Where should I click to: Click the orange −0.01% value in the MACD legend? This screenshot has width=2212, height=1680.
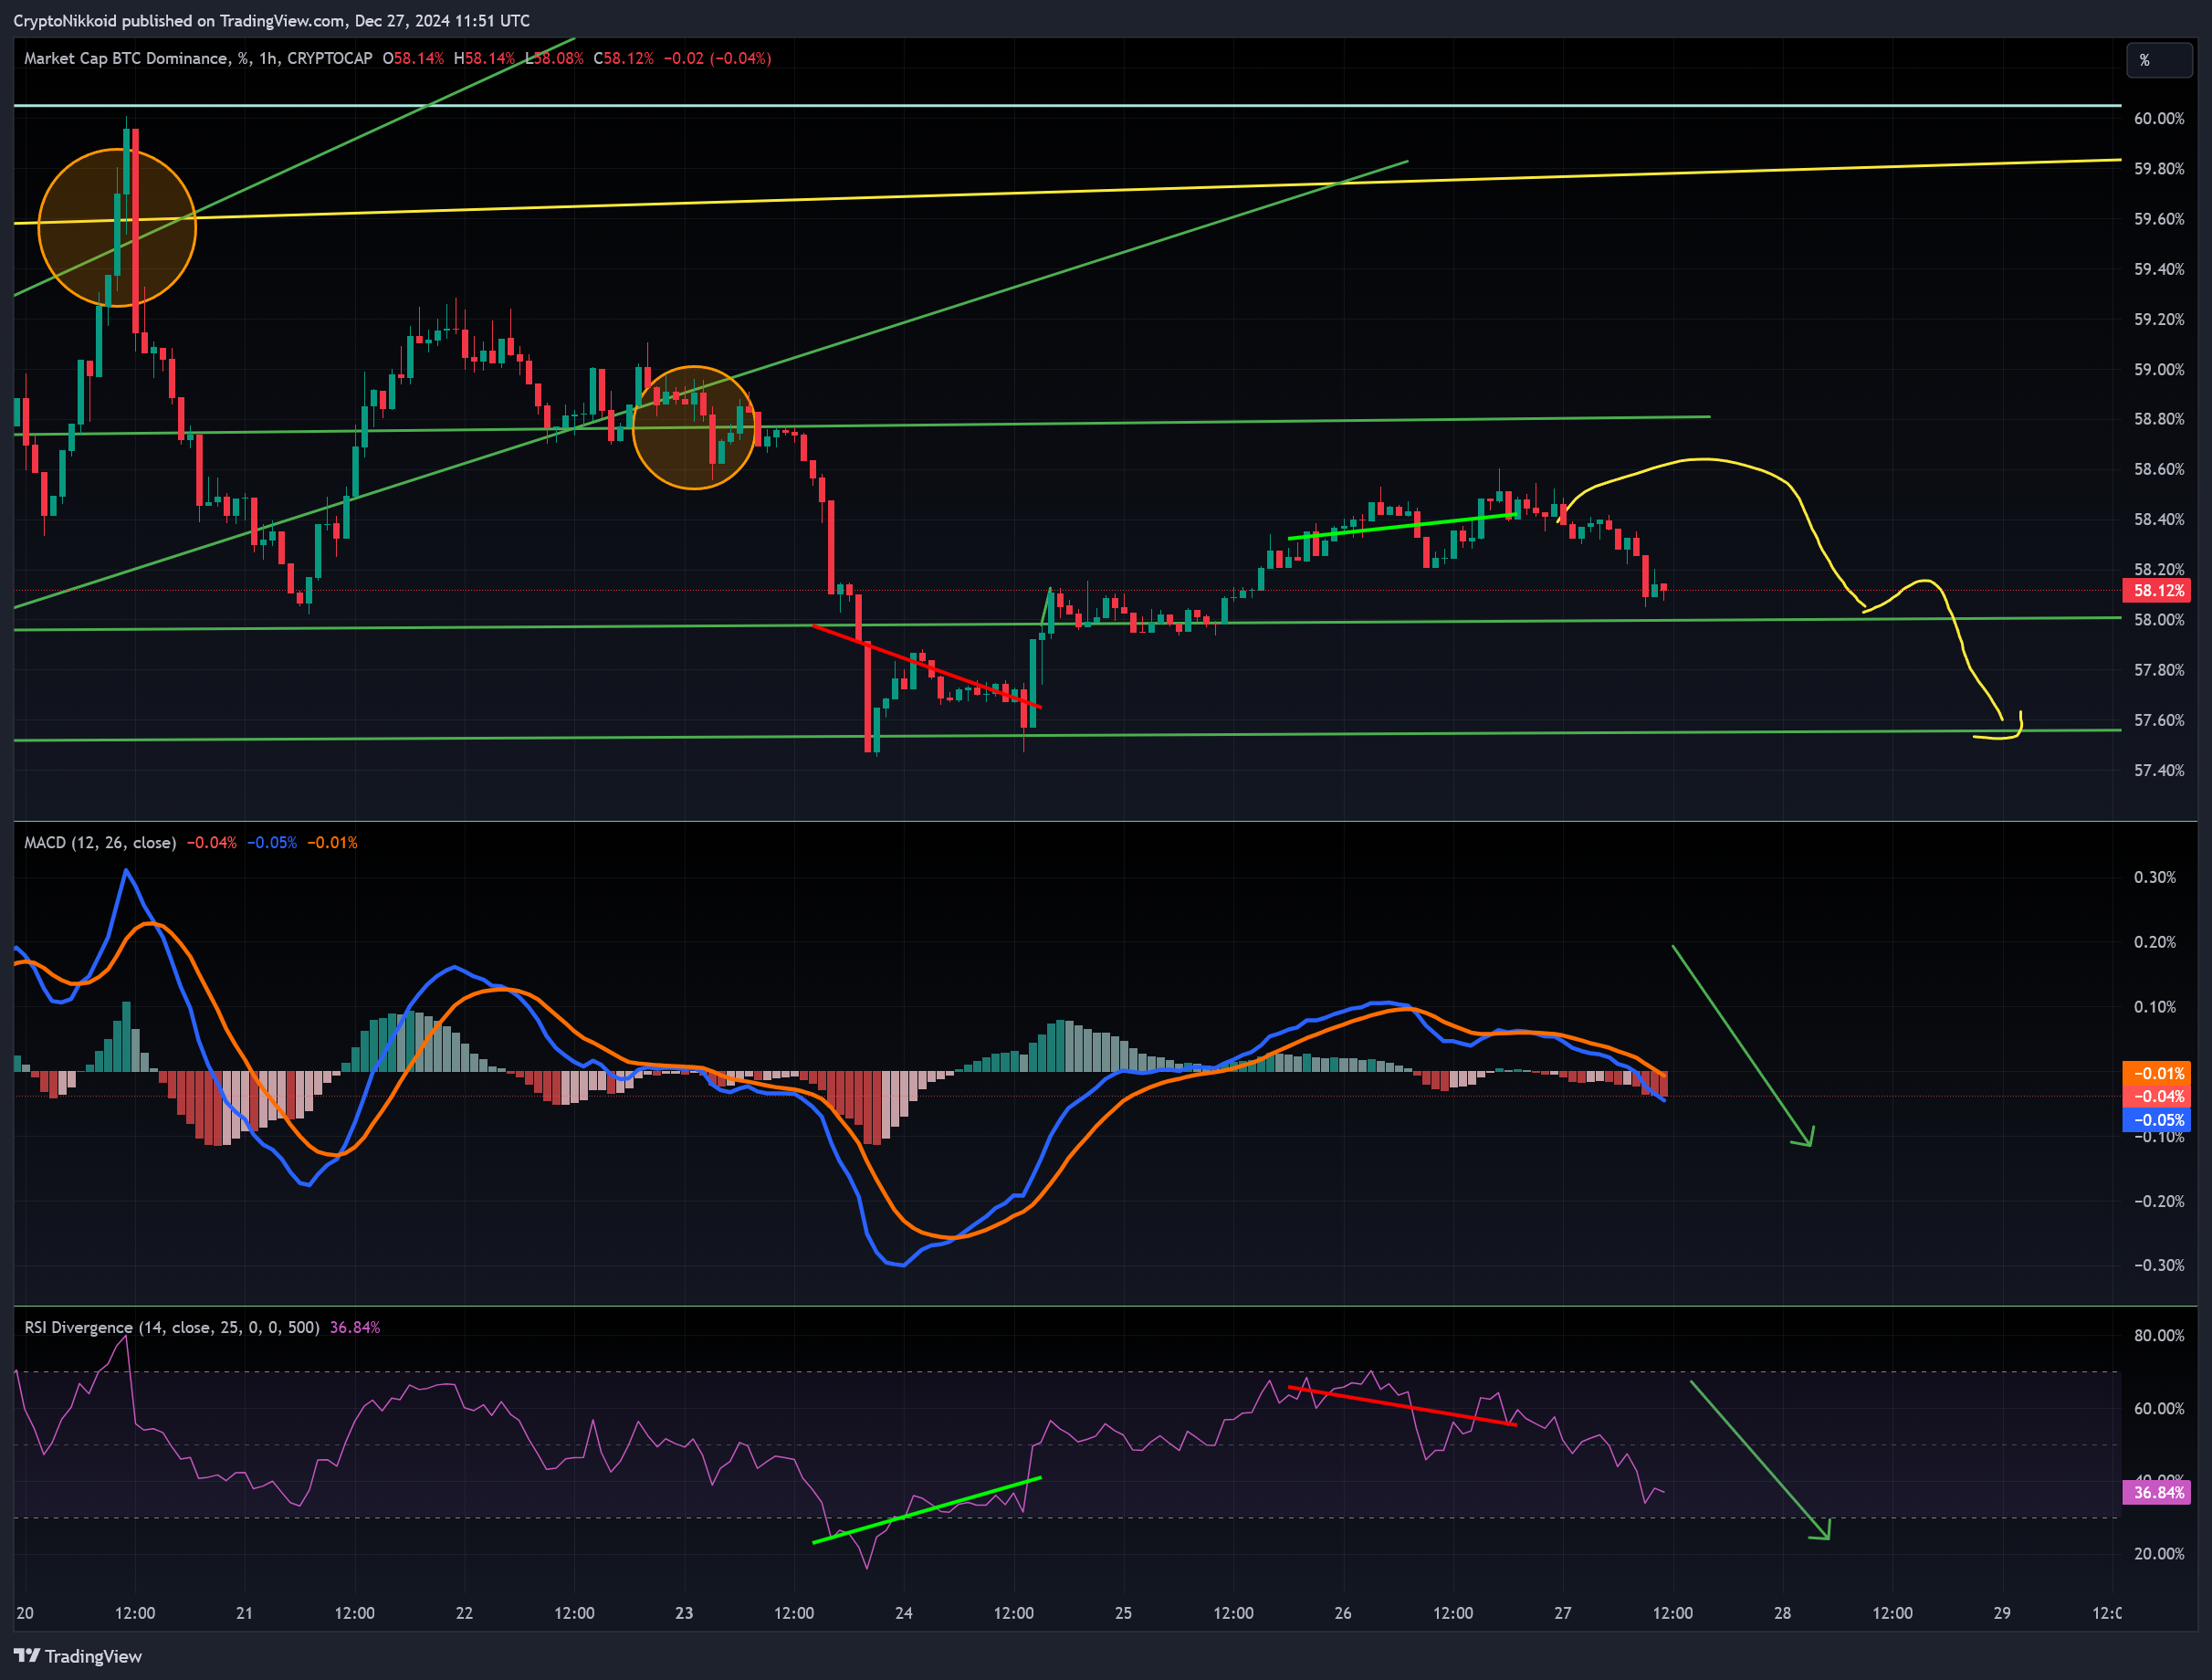coord(332,843)
